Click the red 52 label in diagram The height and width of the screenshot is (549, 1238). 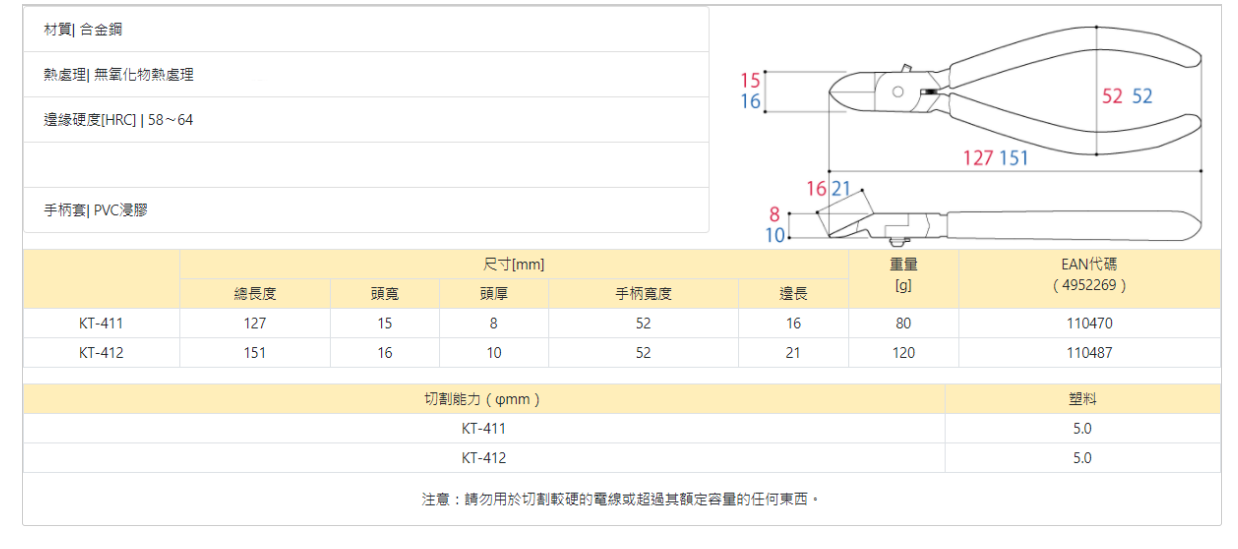[x=1112, y=96]
